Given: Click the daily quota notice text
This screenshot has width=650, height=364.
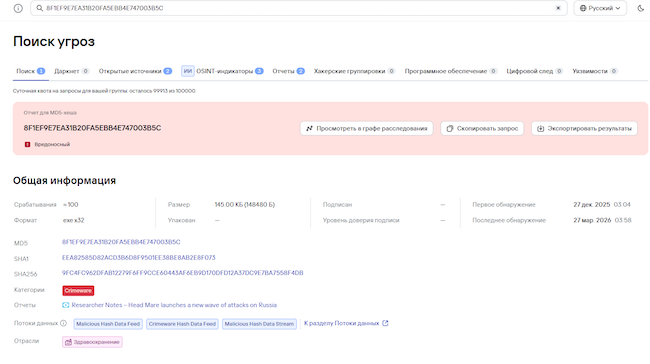Looking at the screenshot, I should [104, 91].
